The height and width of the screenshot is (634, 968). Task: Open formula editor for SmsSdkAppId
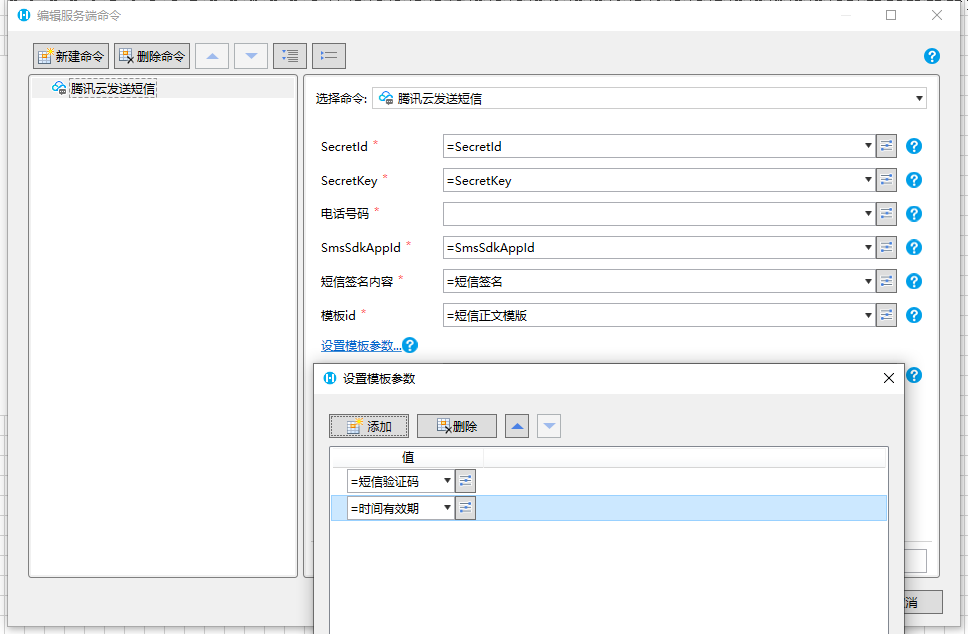[x=887, y=248]
